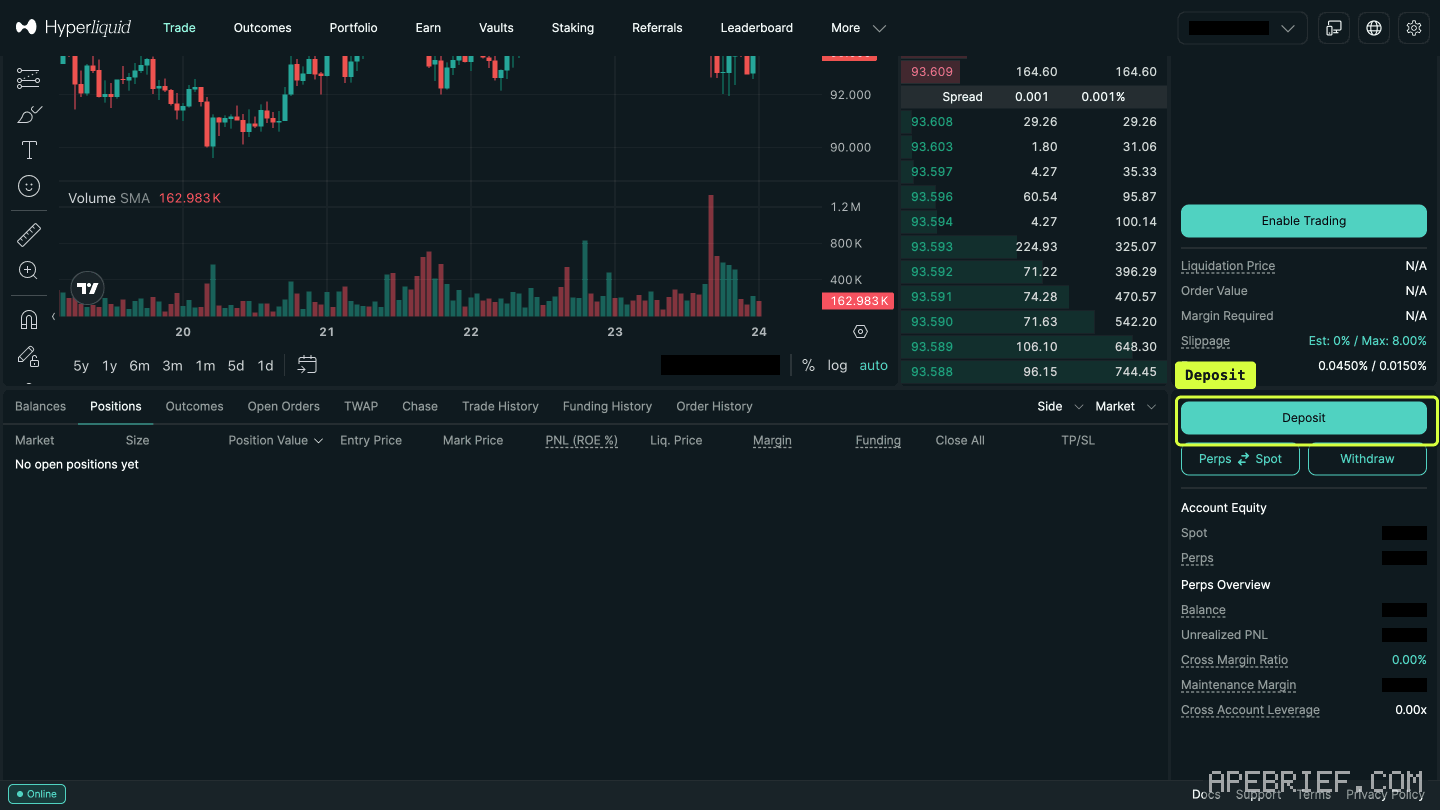Screen dimensions: 1440x810
Task: Go to the Vaults page
Action: click(496, 28)
